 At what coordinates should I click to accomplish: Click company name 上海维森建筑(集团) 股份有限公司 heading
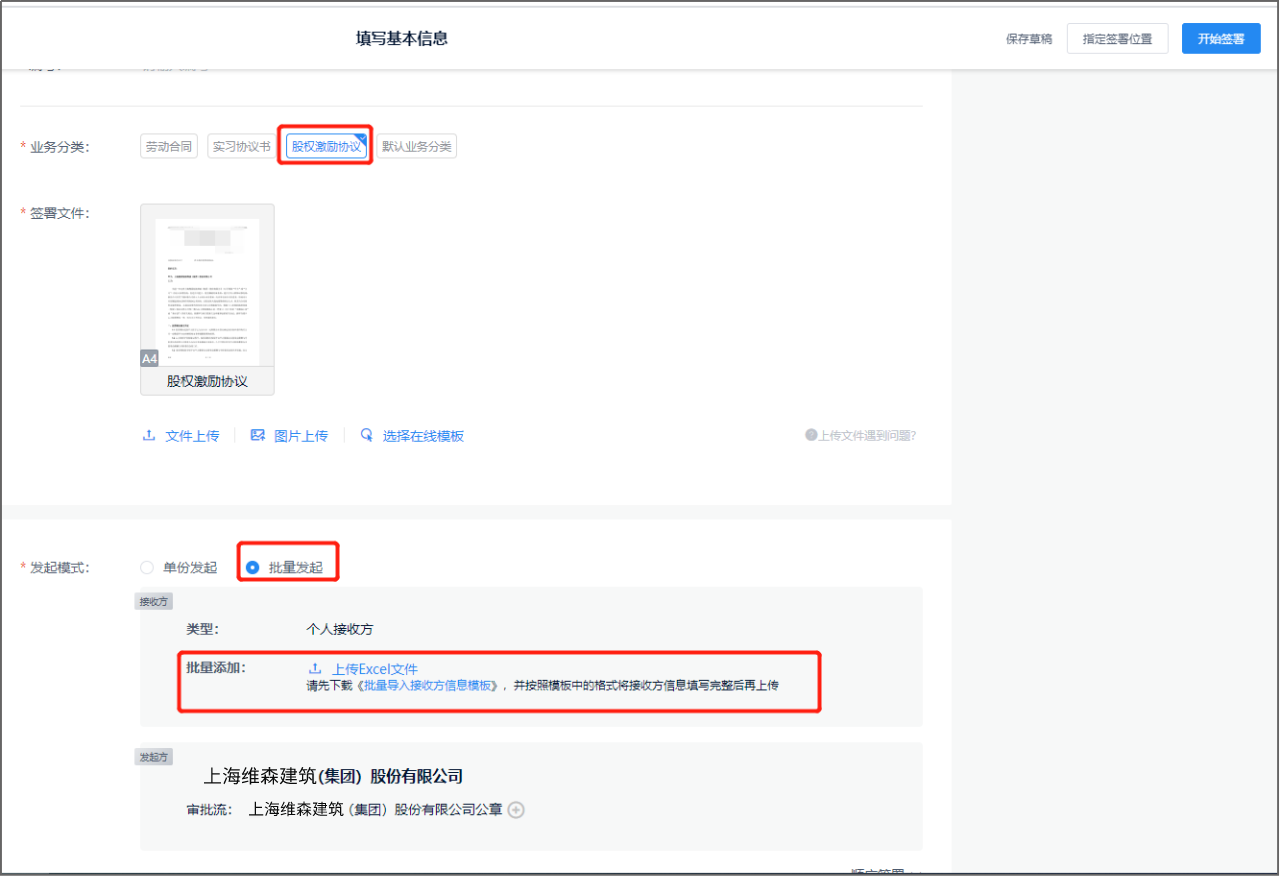[x=333, y=776]
